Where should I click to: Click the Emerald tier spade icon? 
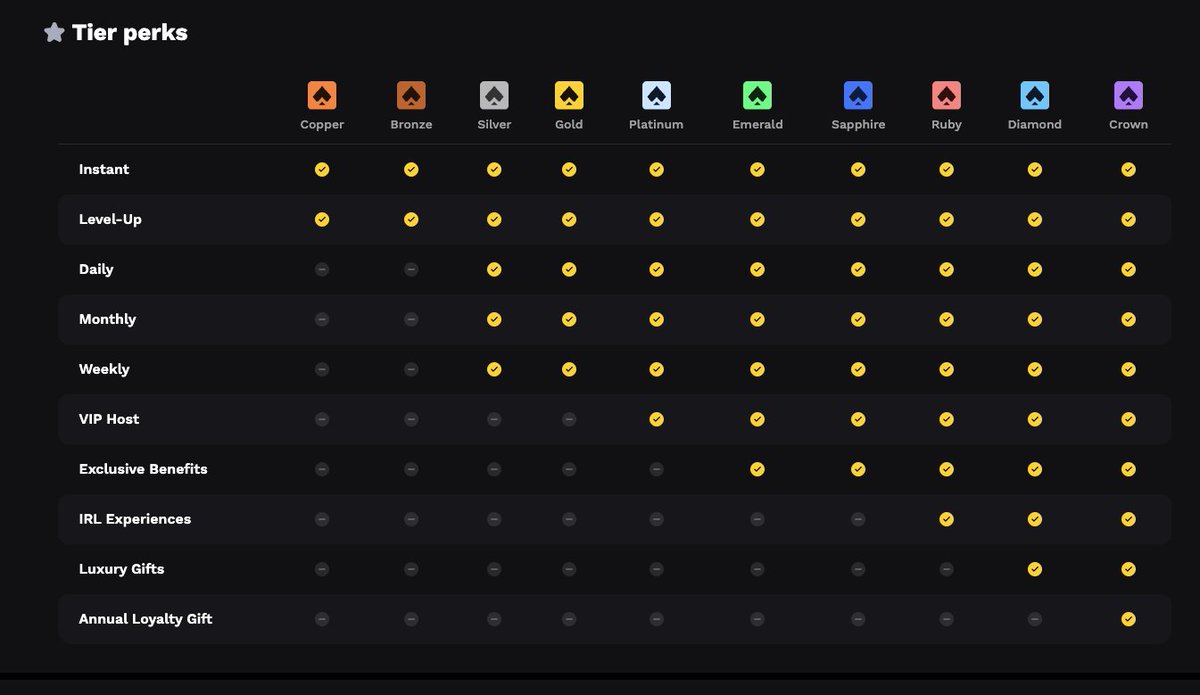click(757, 96)
